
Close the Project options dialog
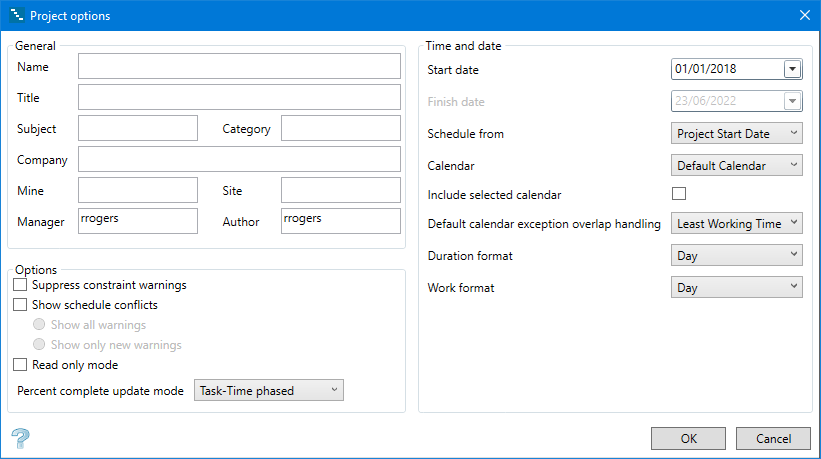pyautogui.click(x=805, y=15)
